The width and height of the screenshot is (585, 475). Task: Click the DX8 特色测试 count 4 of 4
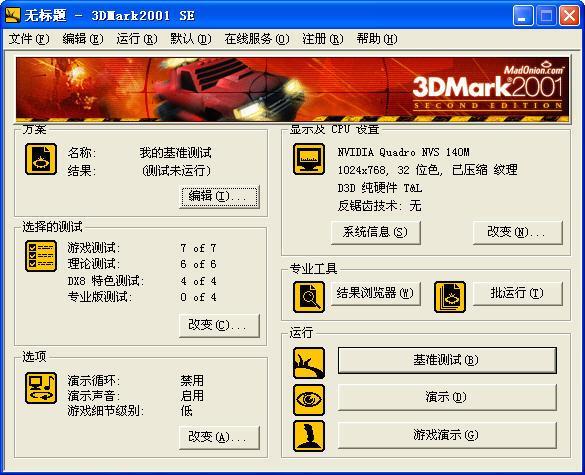click(198, 281)
